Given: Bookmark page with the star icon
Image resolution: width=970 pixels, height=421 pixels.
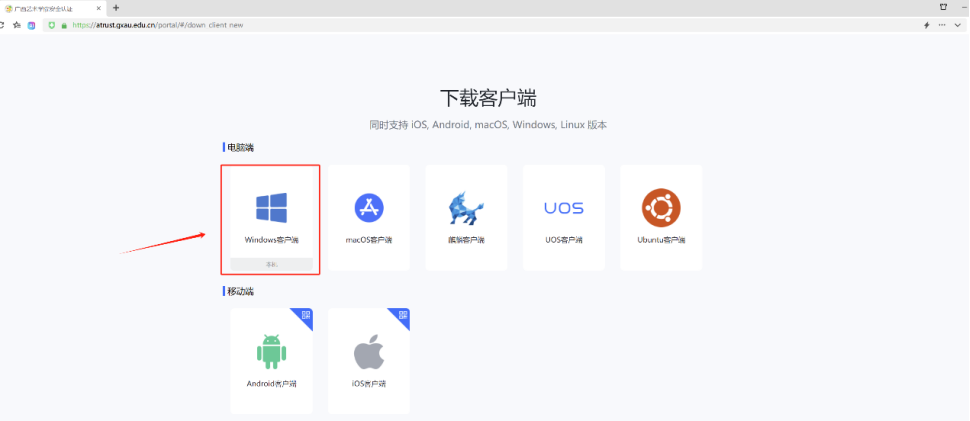Looking at the screenshot, I should point(17,24).
